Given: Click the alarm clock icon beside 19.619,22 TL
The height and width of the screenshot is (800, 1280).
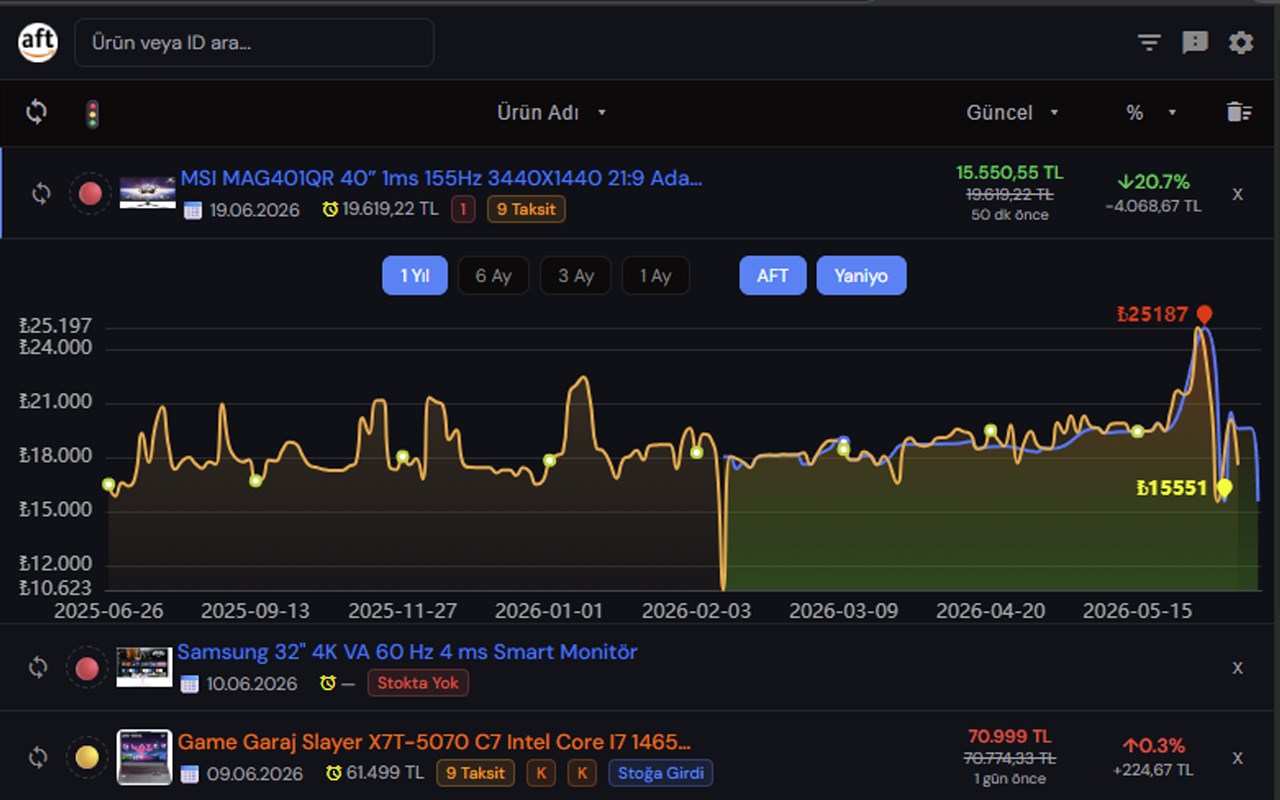Looking at the screenshot, I should tap(330, 209).
